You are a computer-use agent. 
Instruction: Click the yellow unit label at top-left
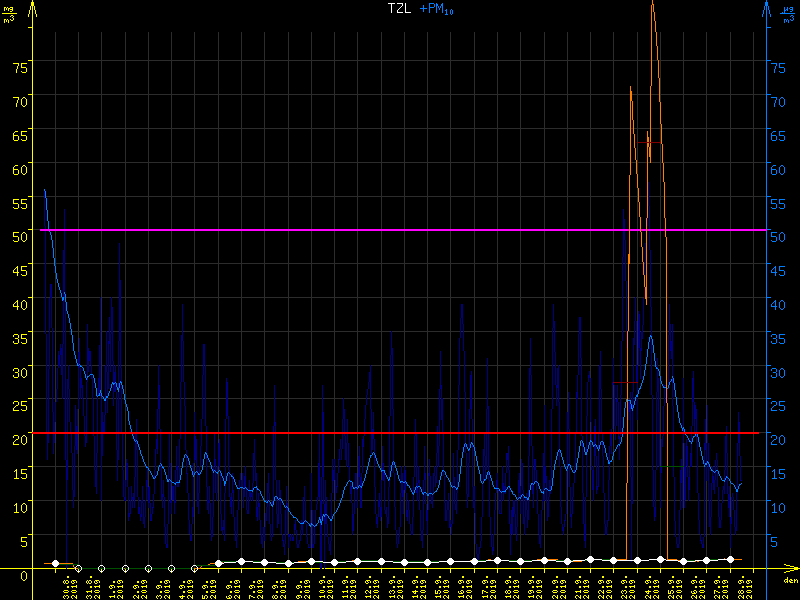(9, 13)
